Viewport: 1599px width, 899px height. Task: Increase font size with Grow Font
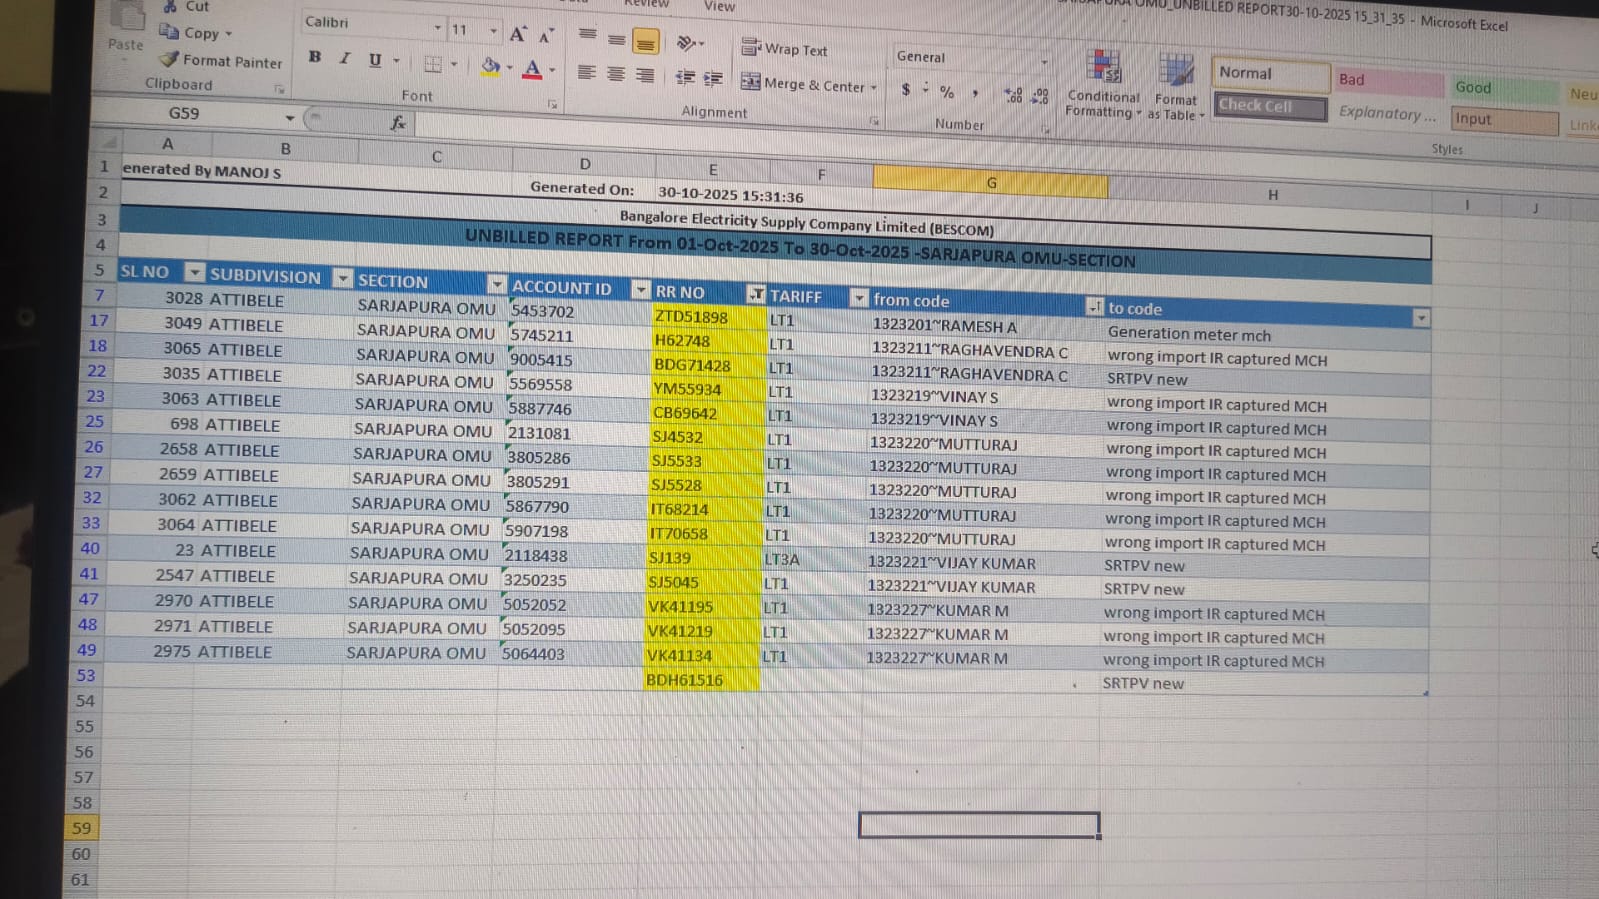point(517,34)
